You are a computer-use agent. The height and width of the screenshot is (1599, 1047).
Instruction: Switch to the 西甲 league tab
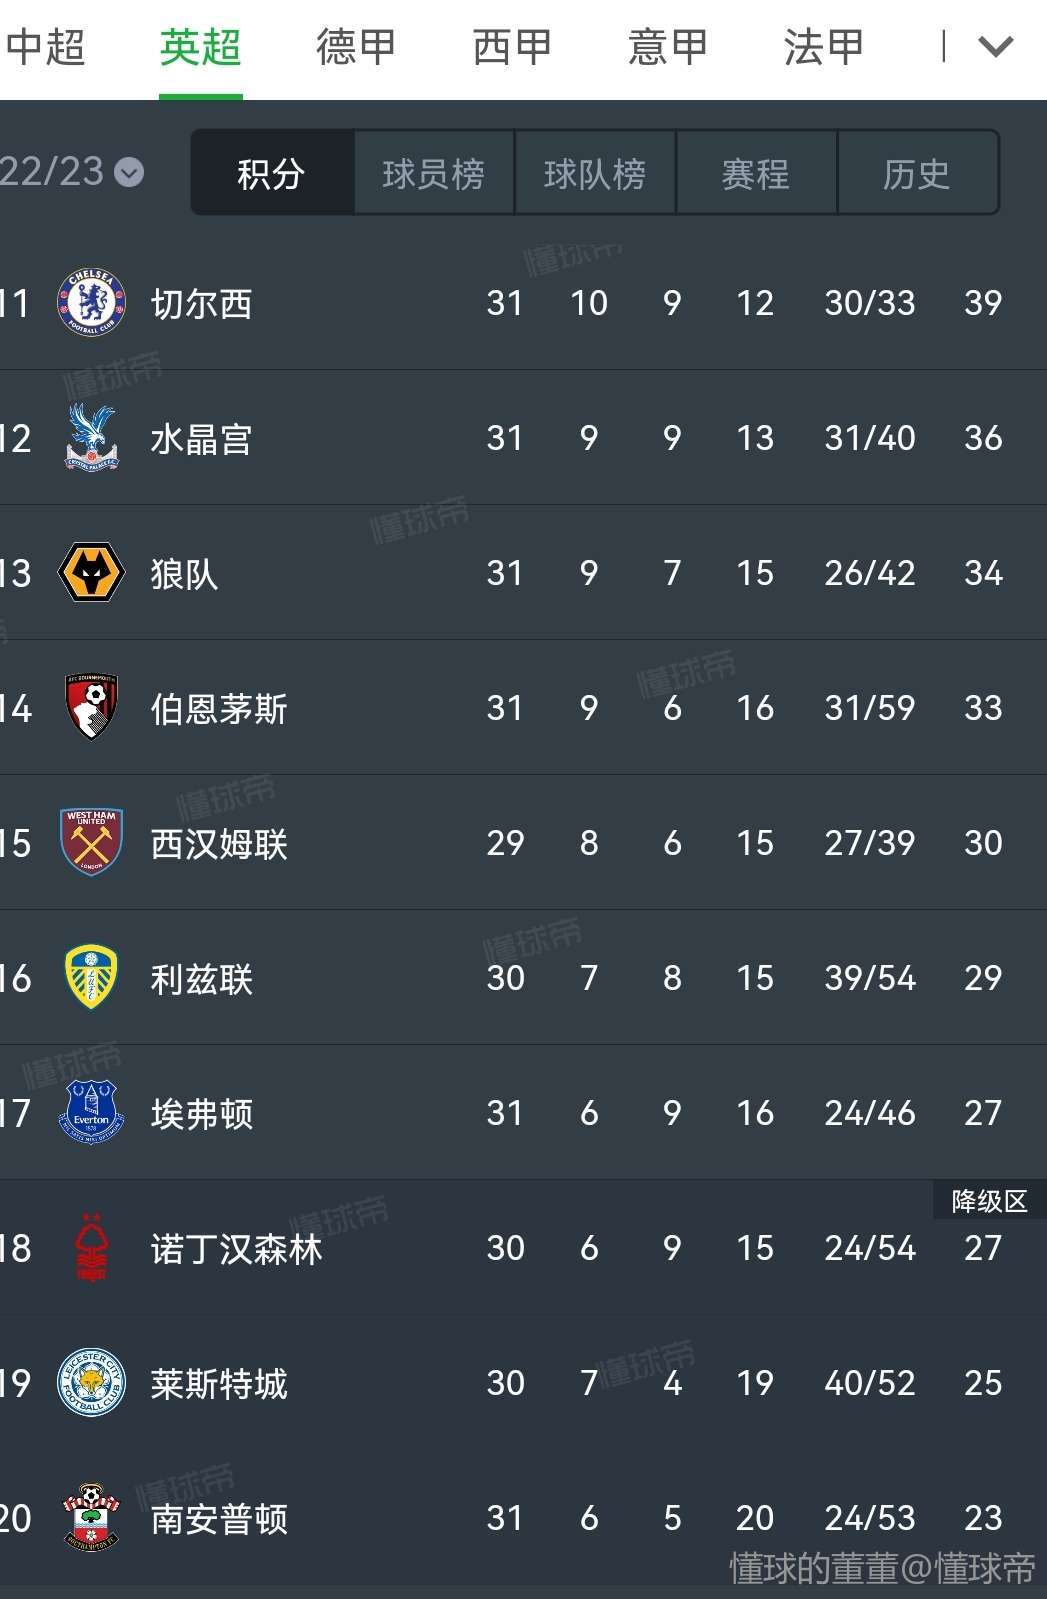[512, 47]
